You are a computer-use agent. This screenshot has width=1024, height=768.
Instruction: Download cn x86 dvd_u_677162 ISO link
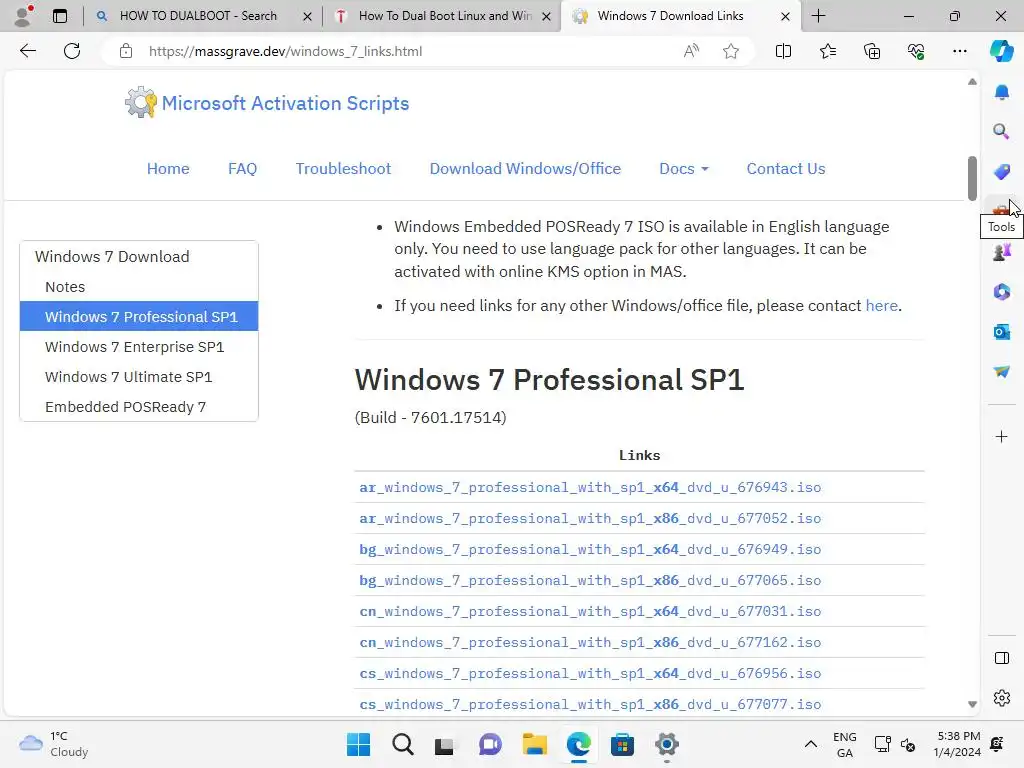(590, 643)
